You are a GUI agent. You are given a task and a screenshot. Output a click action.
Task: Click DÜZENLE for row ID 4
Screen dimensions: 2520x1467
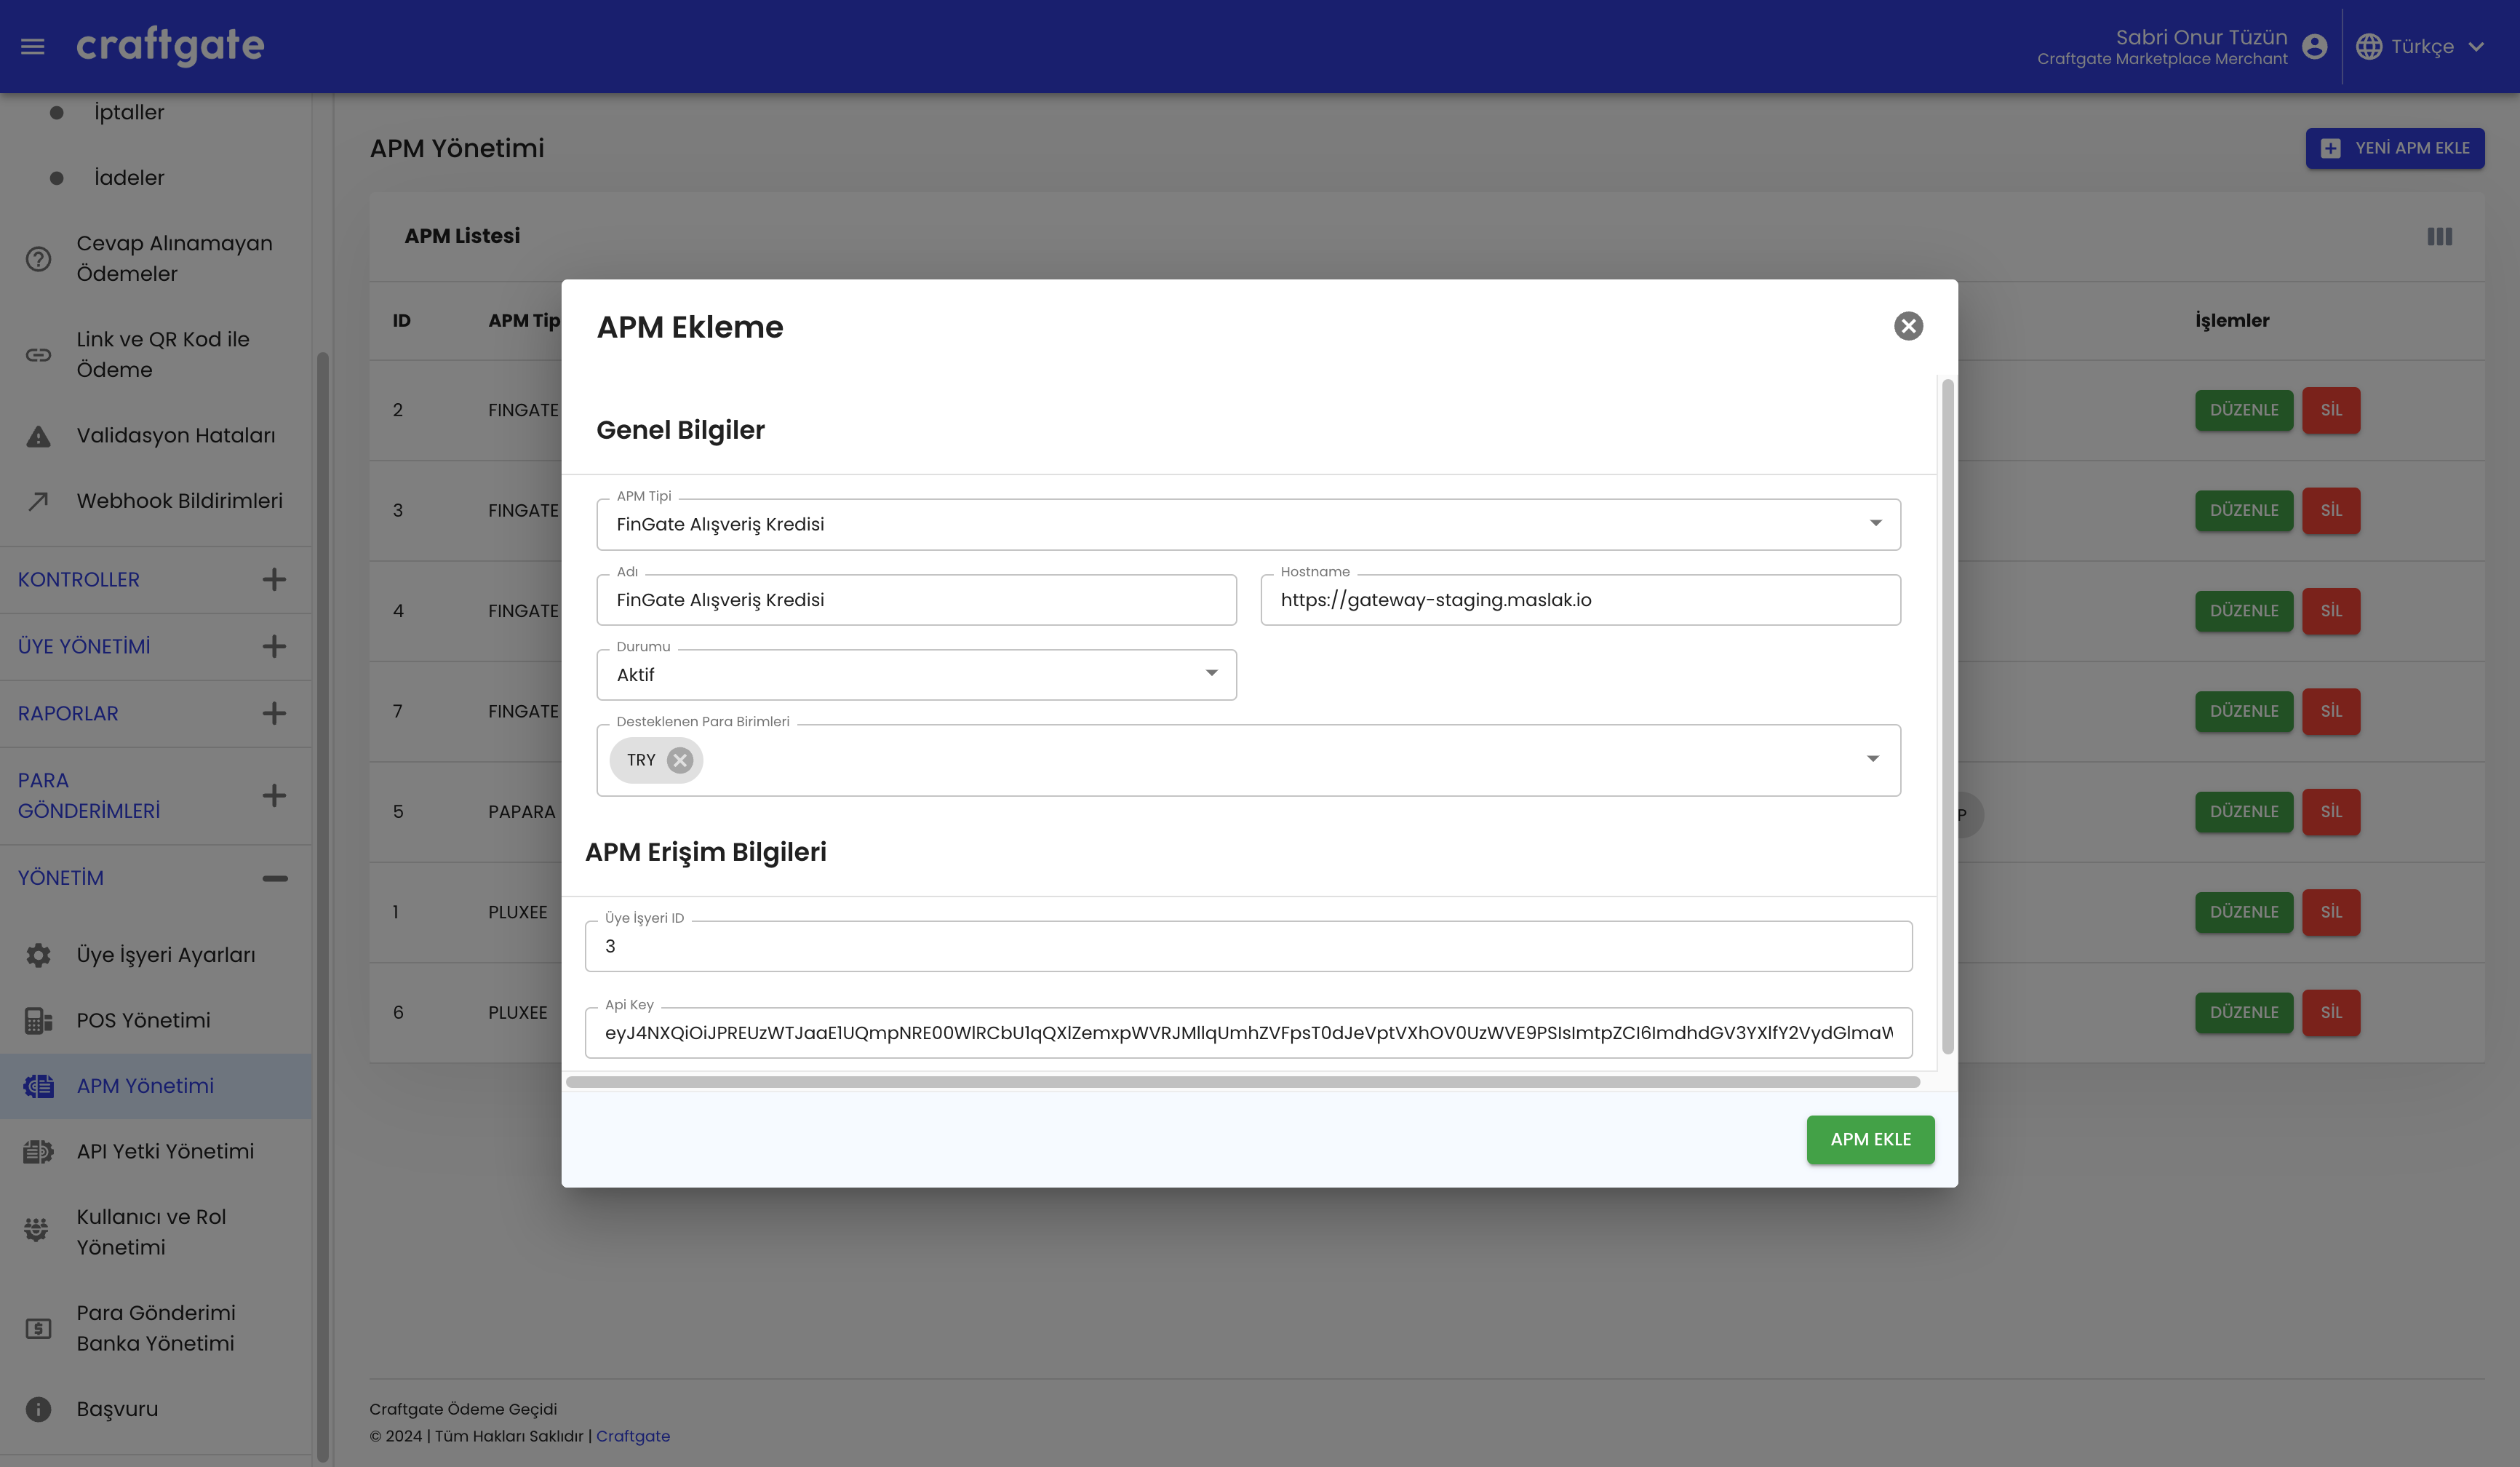tap(2244, 611)
